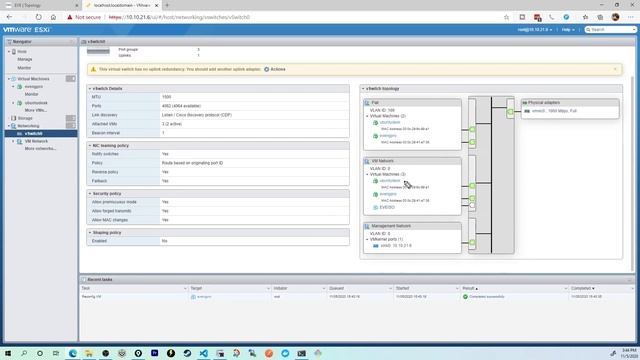Click the Networking icon in Navigator

[x=14, y=126]
